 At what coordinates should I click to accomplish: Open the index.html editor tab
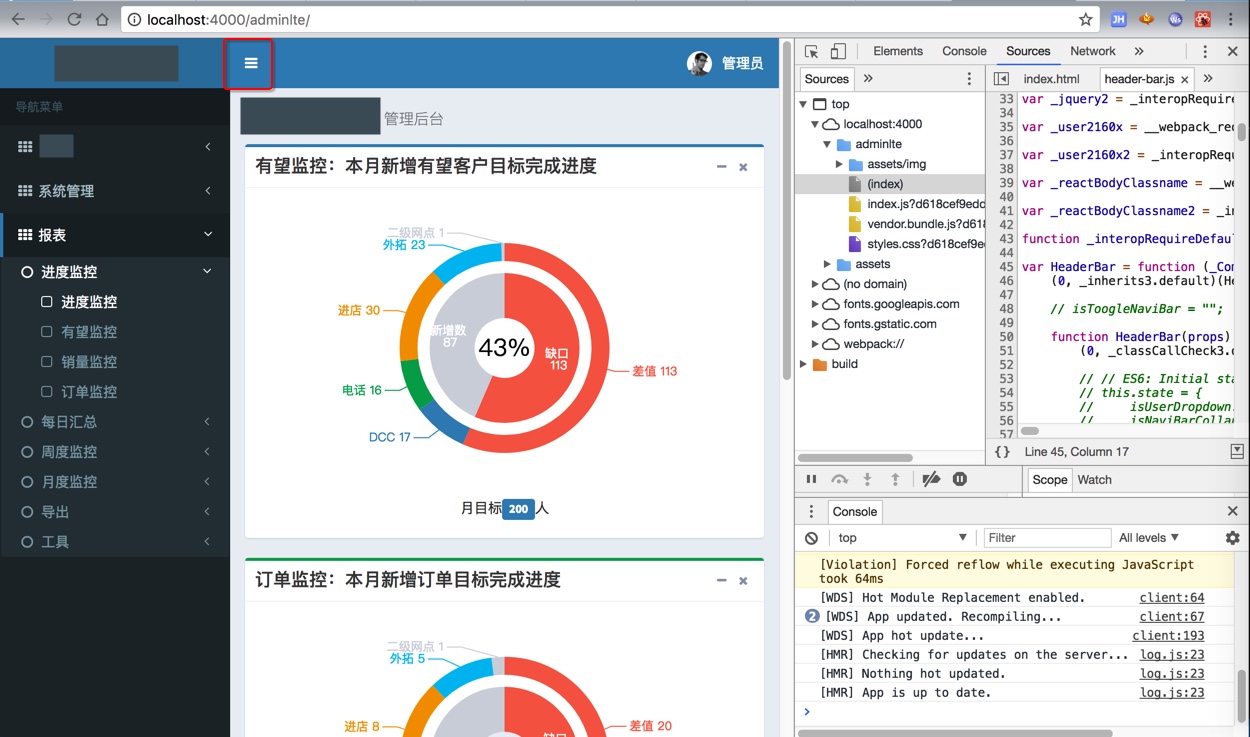pyautogui.click(x=1051, y=79)
